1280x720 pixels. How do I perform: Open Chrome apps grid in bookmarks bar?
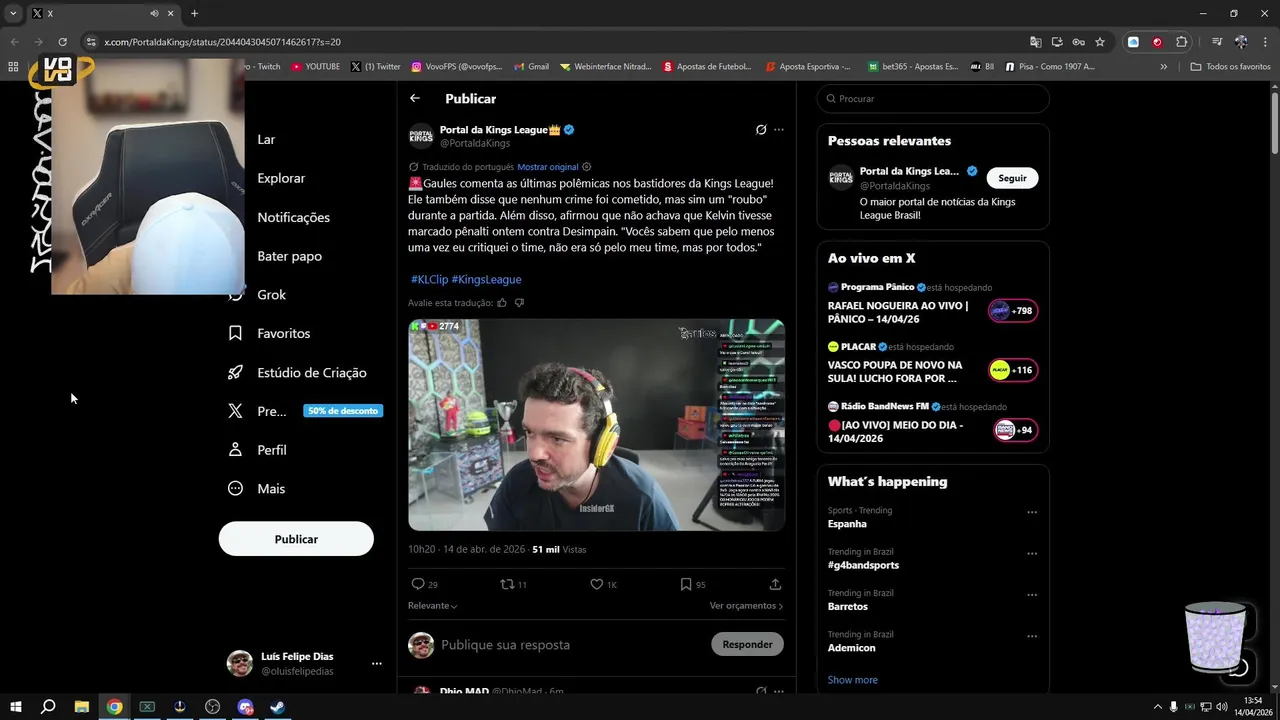point(13,67)
